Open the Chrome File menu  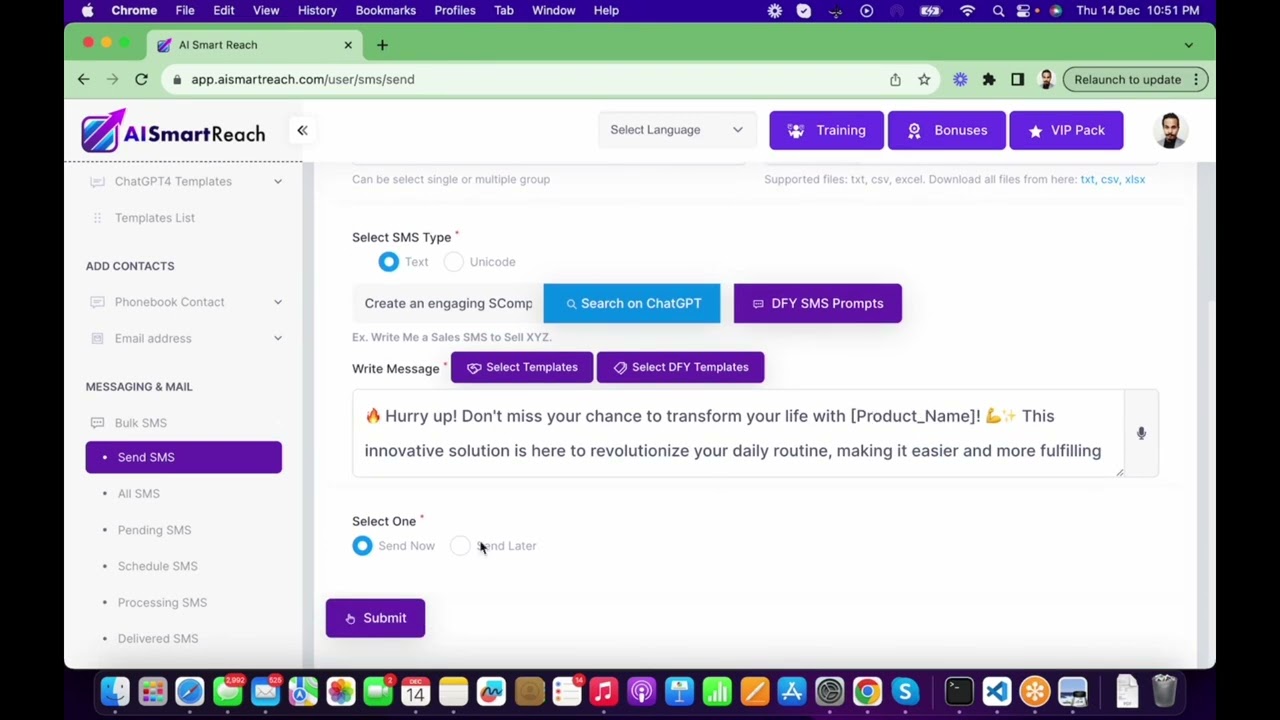pos(185,10)
